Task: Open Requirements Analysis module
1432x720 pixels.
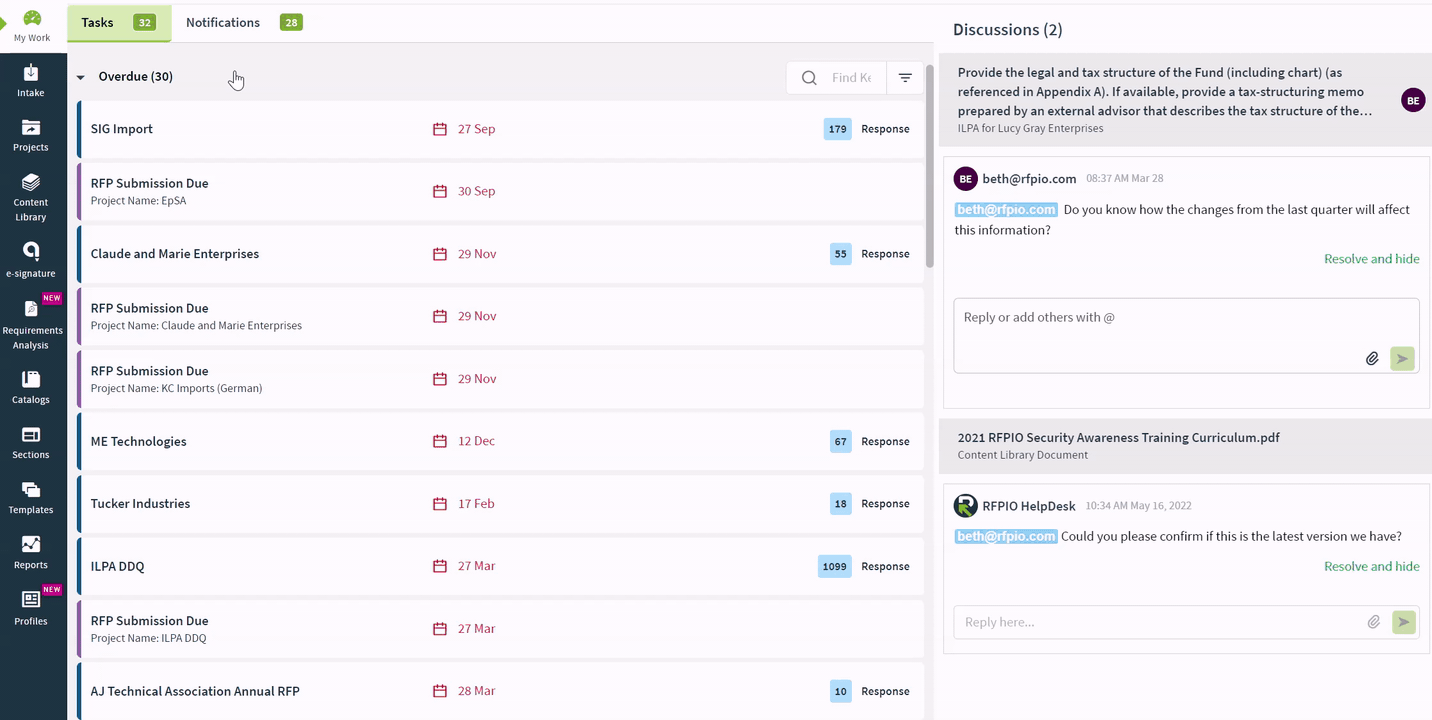Action: click(31, 324)
